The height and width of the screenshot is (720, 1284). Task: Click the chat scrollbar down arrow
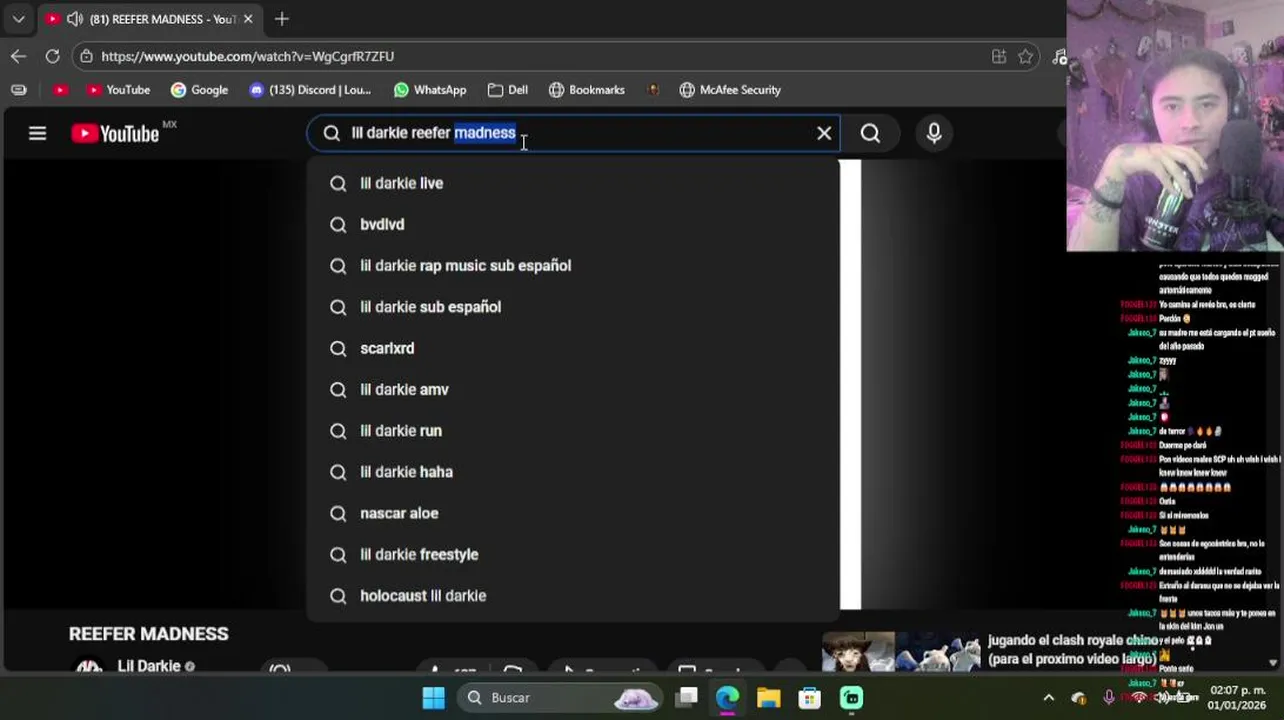point(1273,662)
